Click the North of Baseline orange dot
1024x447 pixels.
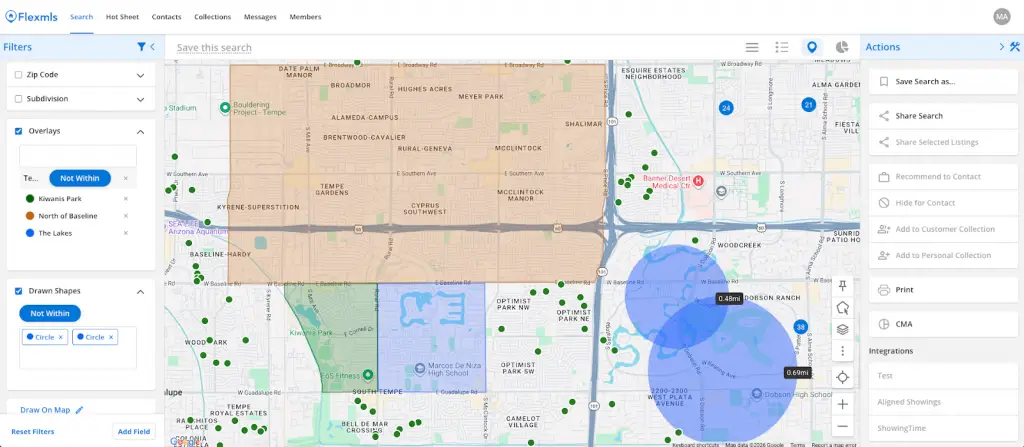(x=30, y=216)
